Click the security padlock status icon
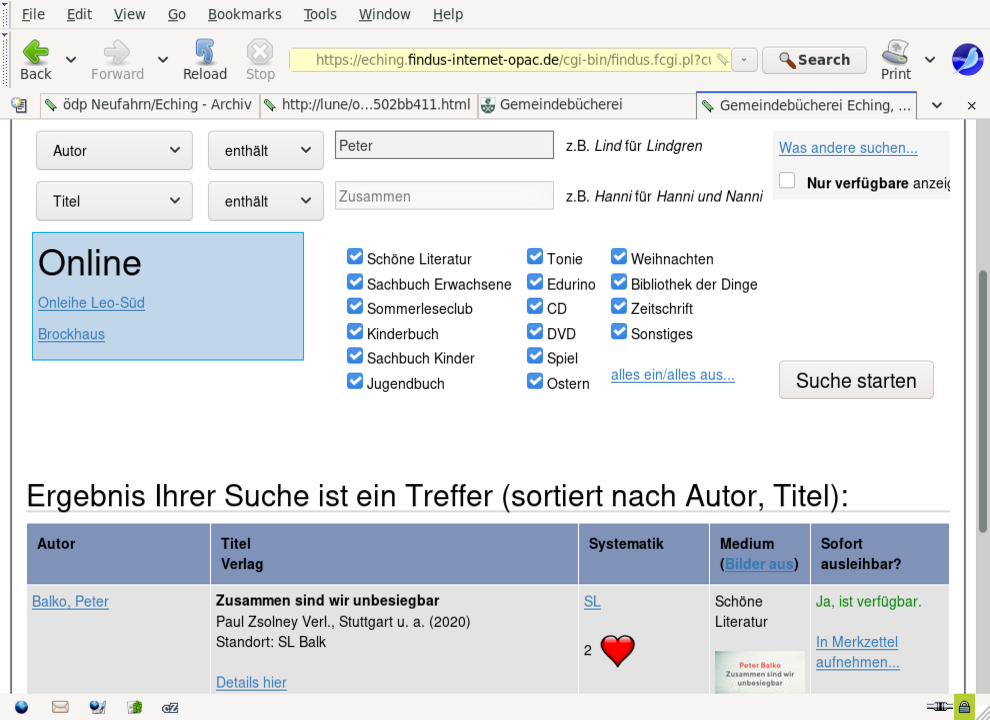The image size is (990, 720). 964,707
